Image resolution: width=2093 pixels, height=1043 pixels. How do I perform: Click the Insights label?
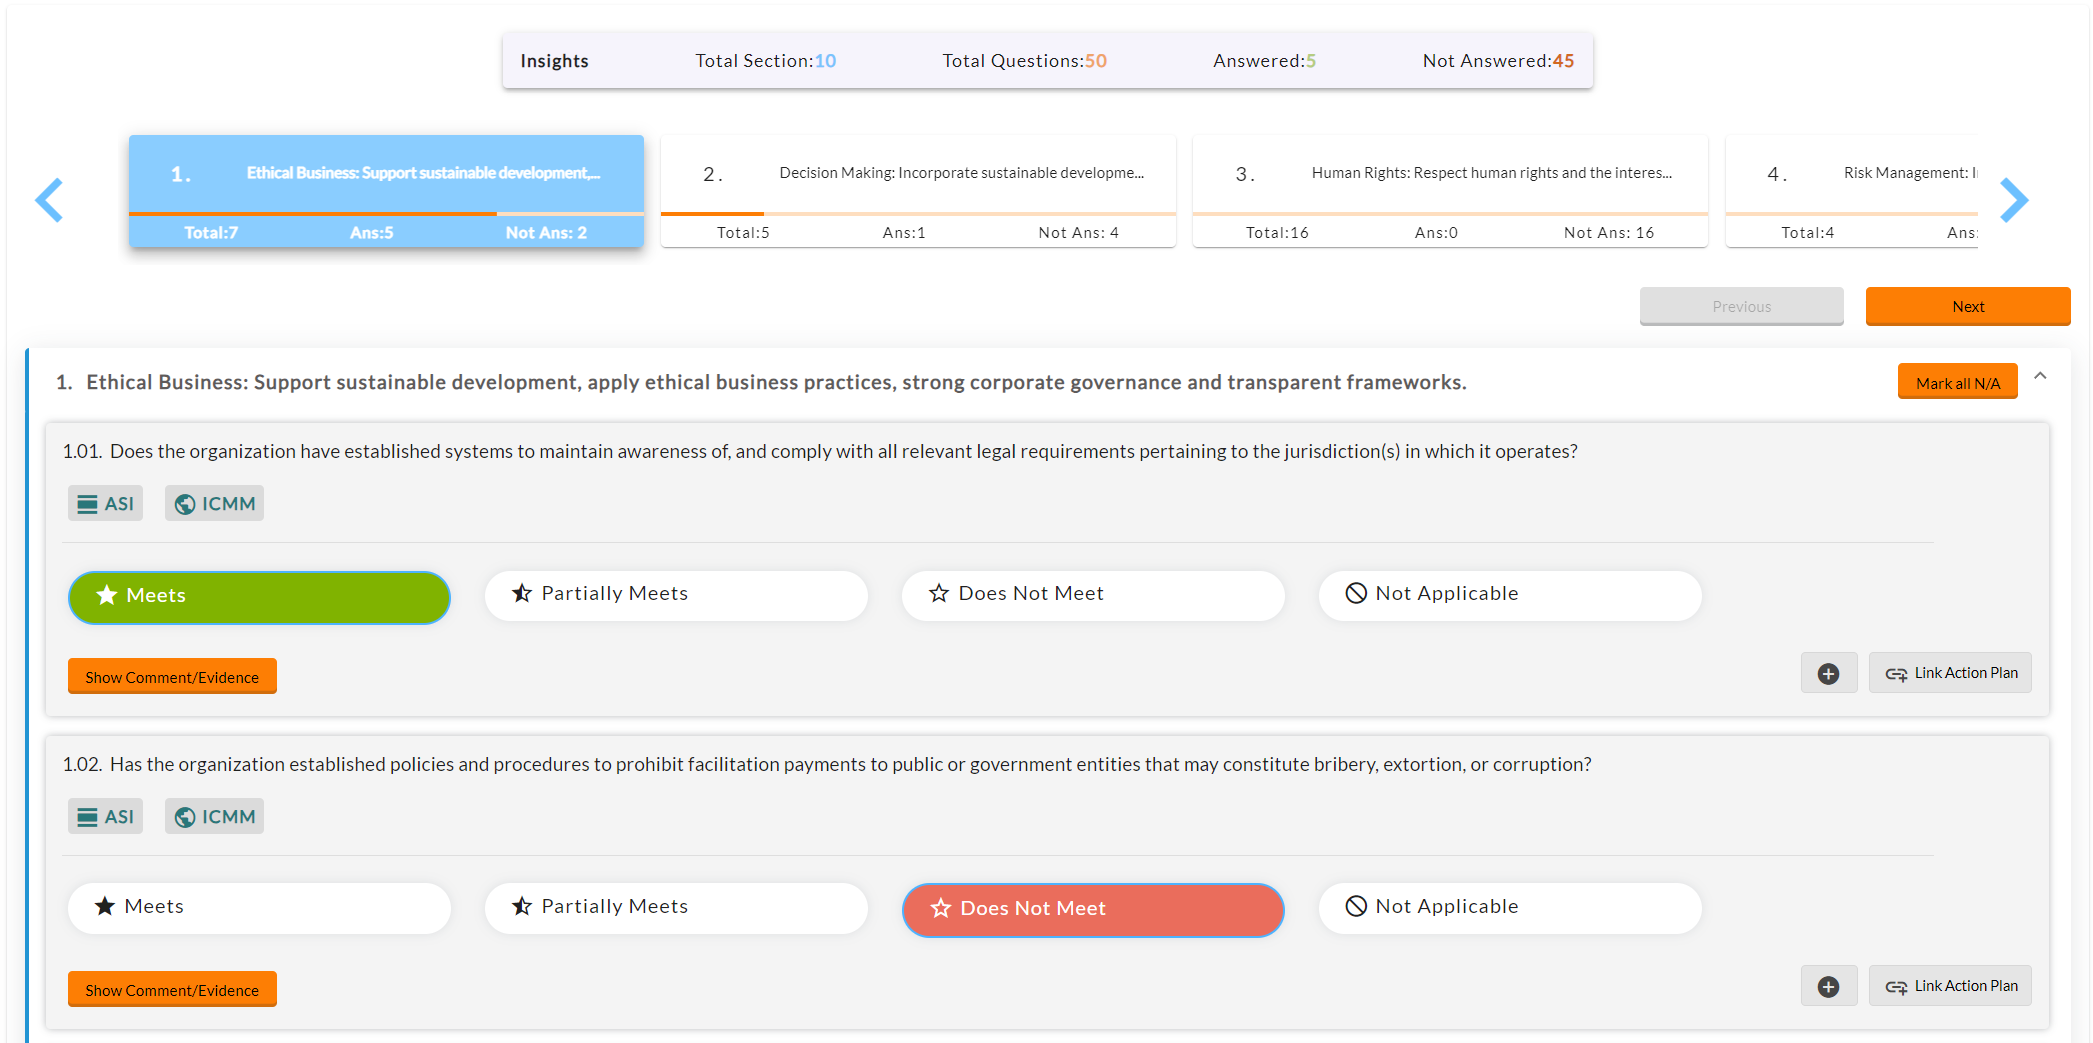(x=554, y=61)
